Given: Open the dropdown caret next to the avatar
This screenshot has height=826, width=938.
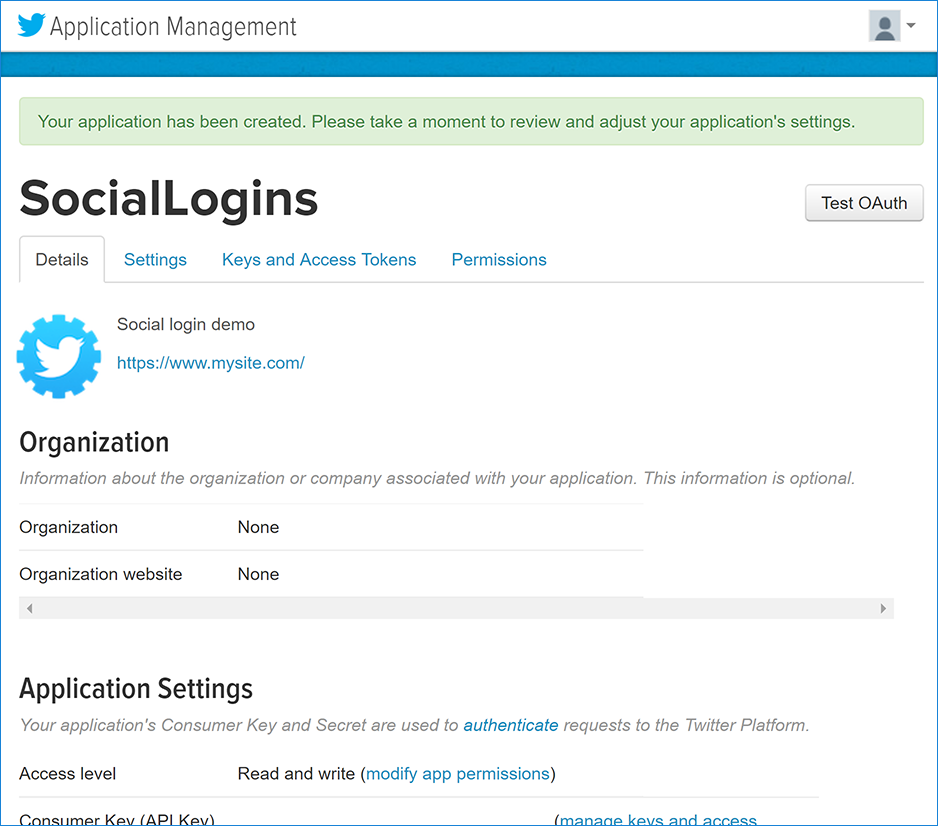Looking at the screenshot, I should [x=910, y=25].
